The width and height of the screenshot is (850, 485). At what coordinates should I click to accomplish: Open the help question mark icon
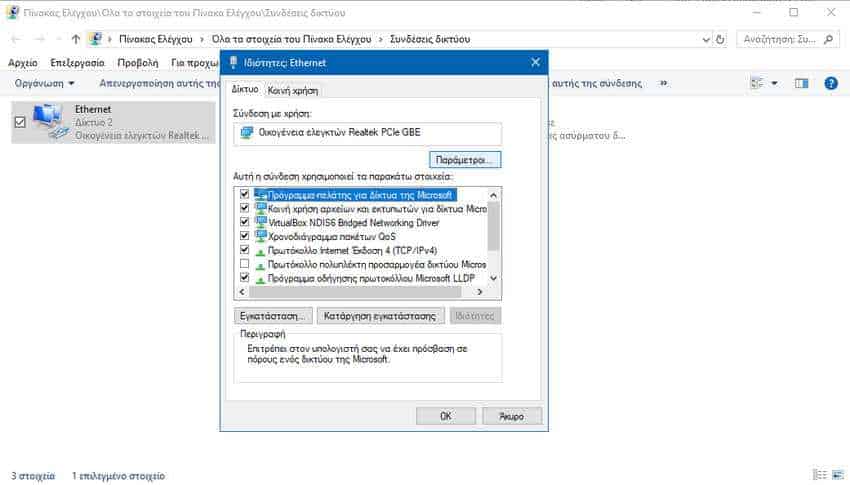[x=830, y=83]
